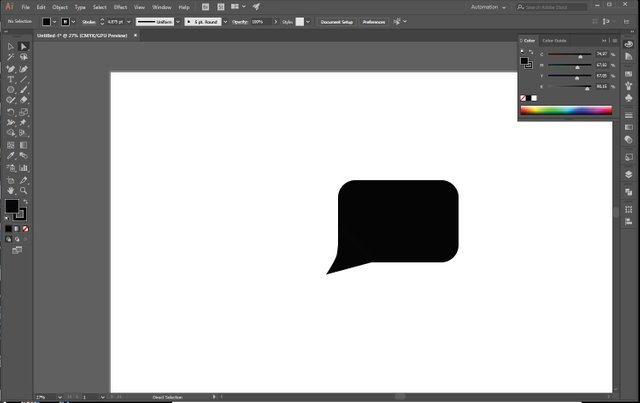
Task: Select the Curvature tool
Action: 23,69
